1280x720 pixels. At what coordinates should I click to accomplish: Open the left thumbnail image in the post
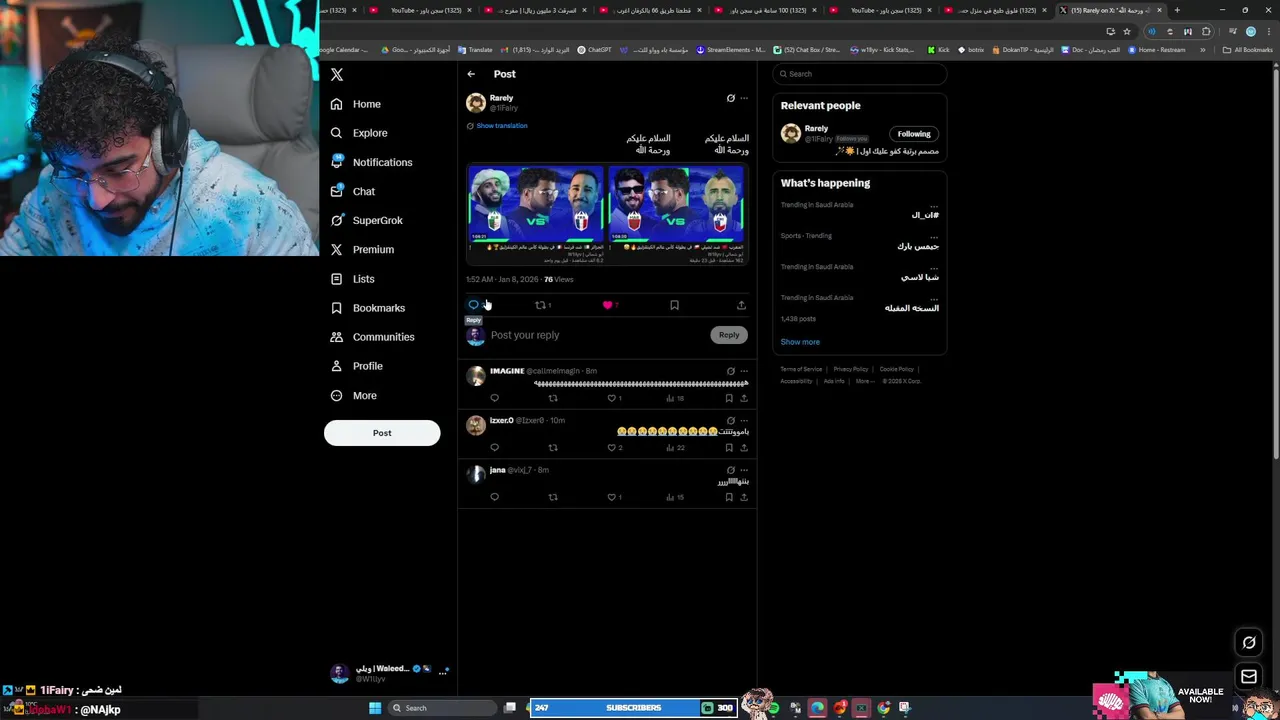coord(536,214)
